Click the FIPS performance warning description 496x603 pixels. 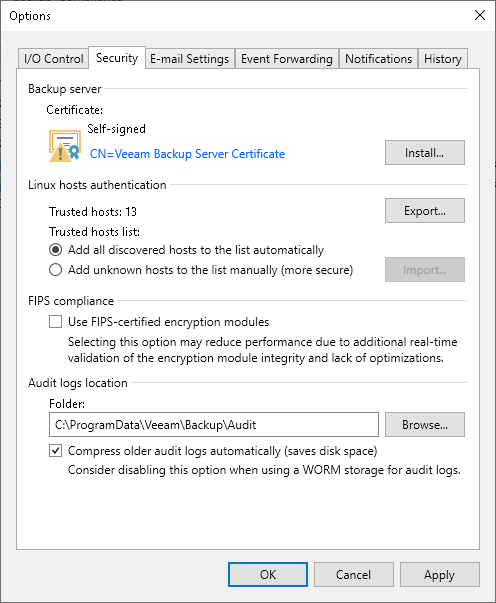click(x=263, y=350)
